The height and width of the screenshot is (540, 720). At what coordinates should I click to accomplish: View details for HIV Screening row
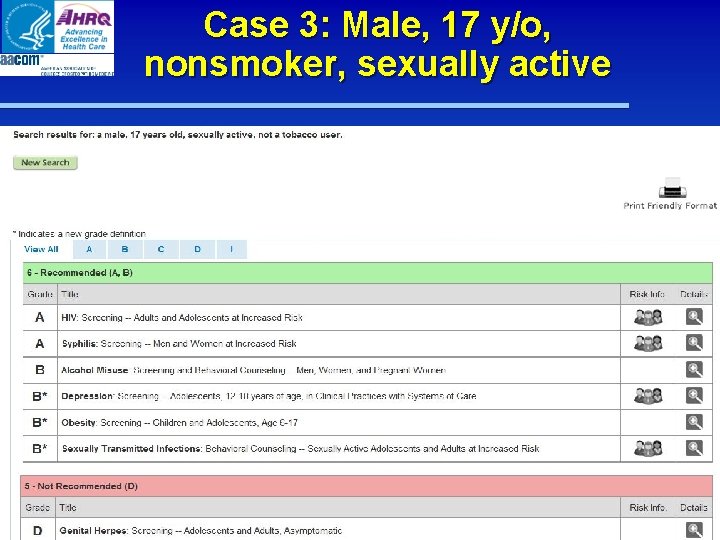[x=694, y=317]
